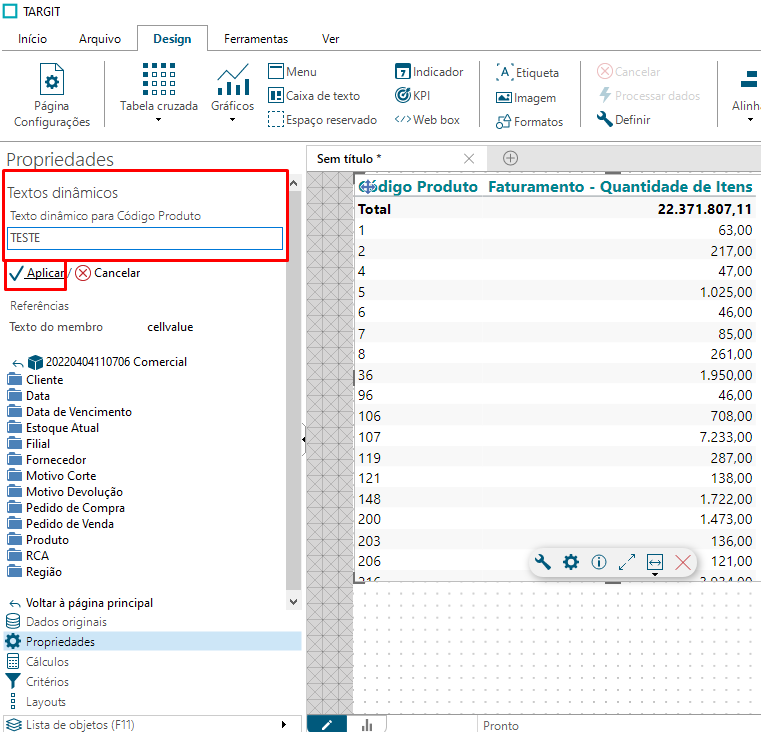
Task: Open the Região folder
Action: pos(34,572)
